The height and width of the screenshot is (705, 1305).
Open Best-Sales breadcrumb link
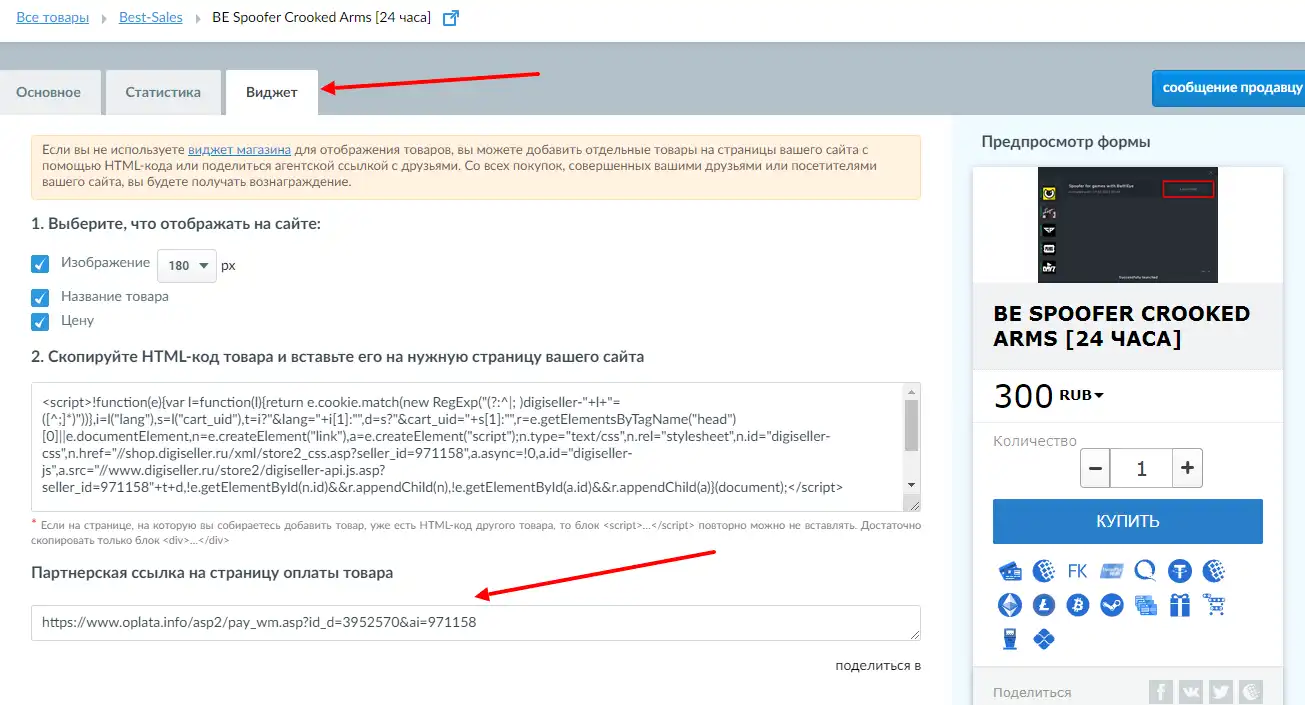pyautogui.click(x=153, y=18)
